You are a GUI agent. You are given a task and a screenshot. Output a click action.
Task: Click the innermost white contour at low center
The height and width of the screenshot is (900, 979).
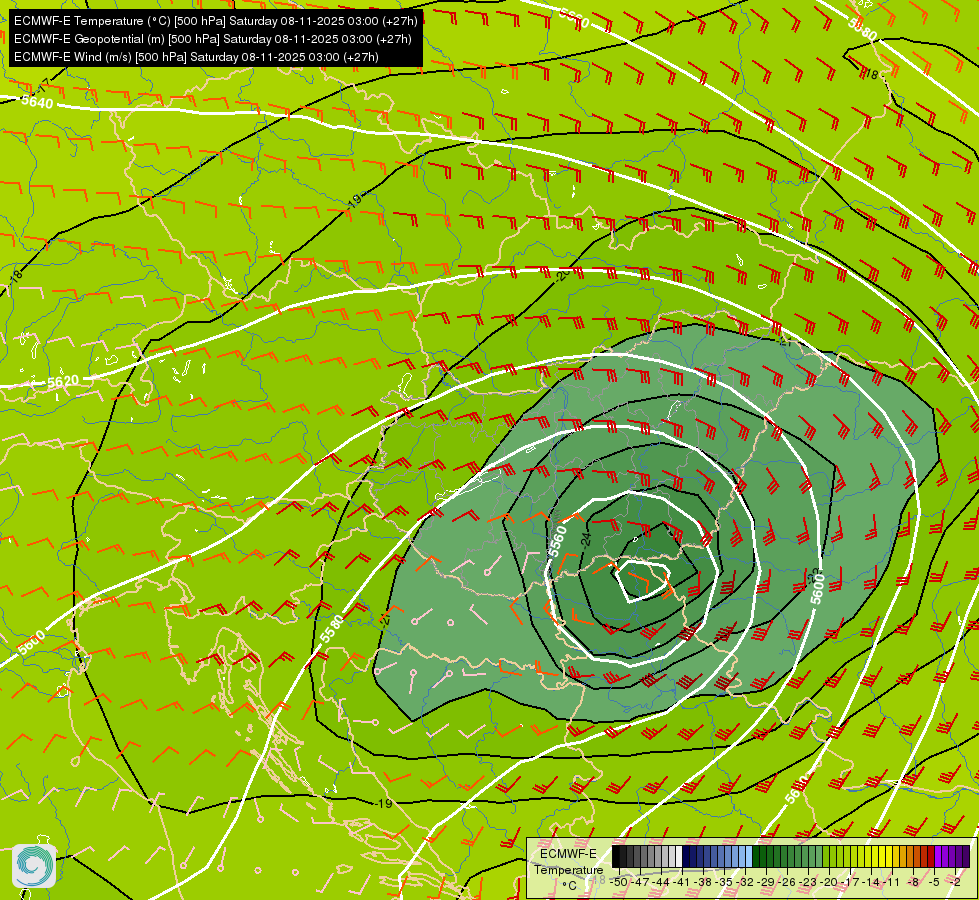(643, 581)
